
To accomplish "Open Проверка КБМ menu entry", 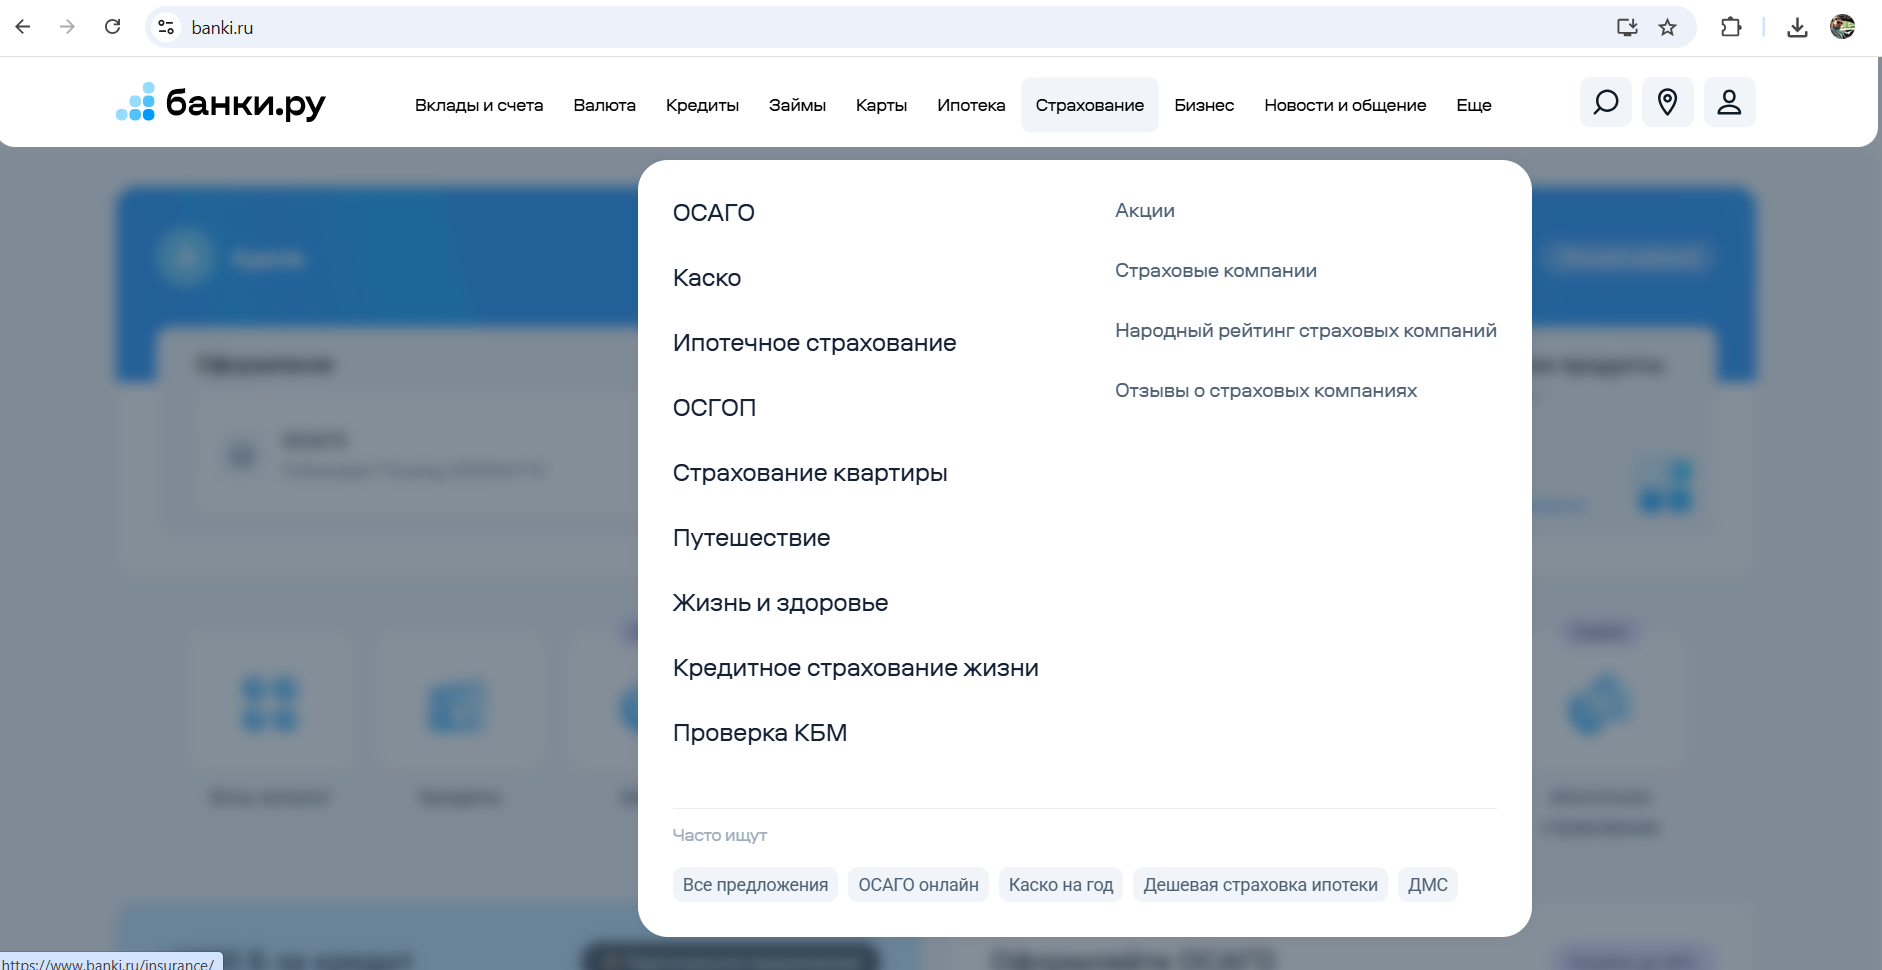I will (x=759, y=733).
